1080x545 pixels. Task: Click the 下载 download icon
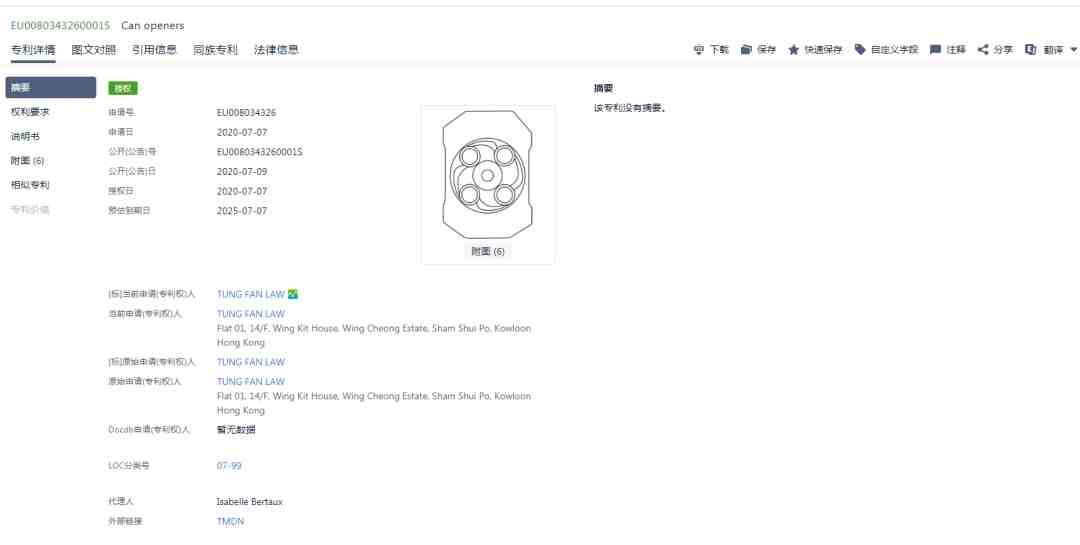(698, 50)
